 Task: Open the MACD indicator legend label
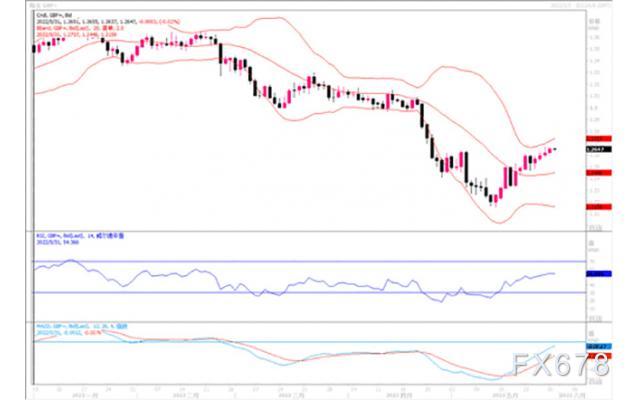pyautogui.click(x=82, y=327)
